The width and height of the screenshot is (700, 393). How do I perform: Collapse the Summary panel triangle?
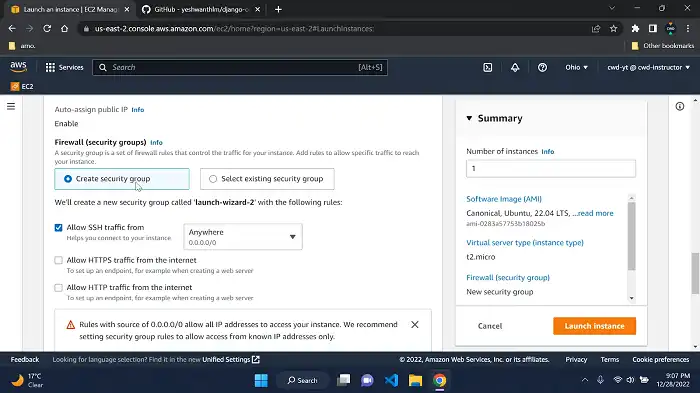(469, 118)
